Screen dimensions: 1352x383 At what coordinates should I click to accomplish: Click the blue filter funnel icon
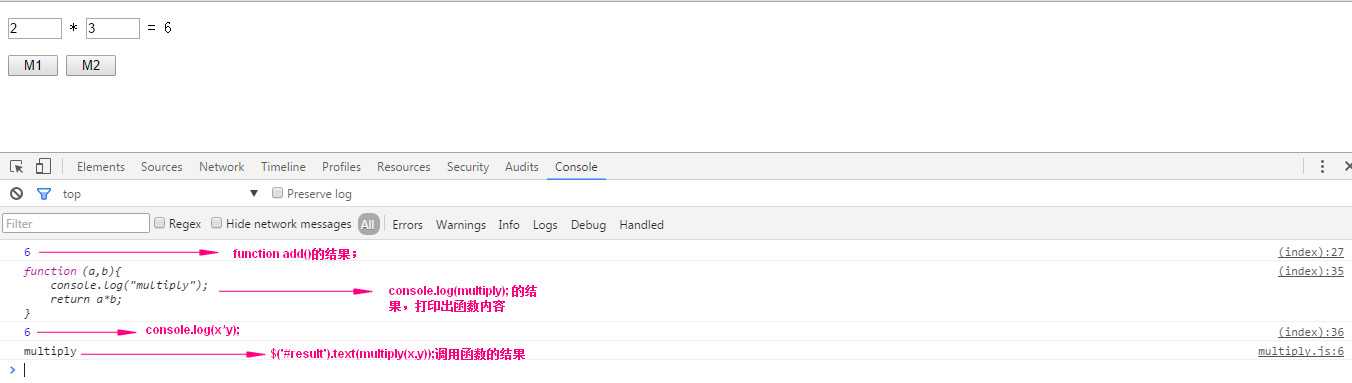[43, 194]
